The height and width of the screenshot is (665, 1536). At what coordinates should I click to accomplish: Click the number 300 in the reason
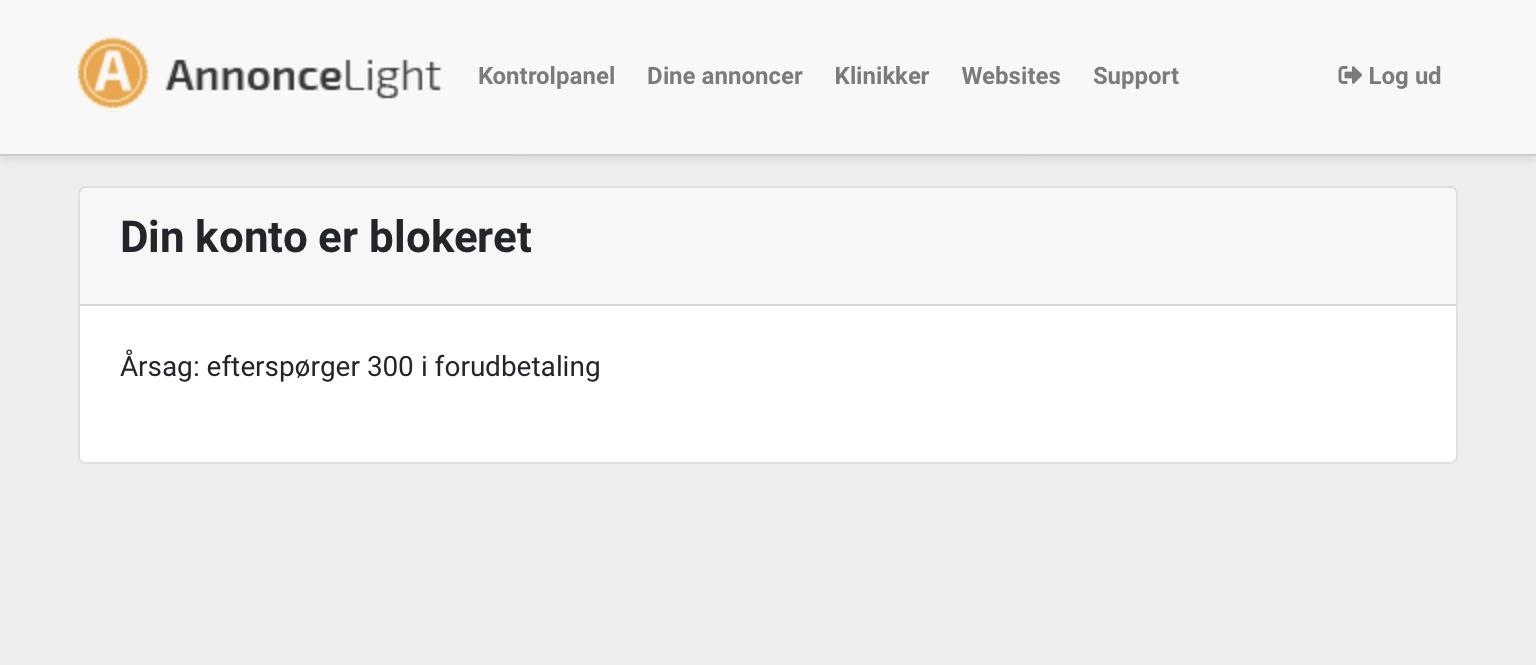click(x=390, y=367)
